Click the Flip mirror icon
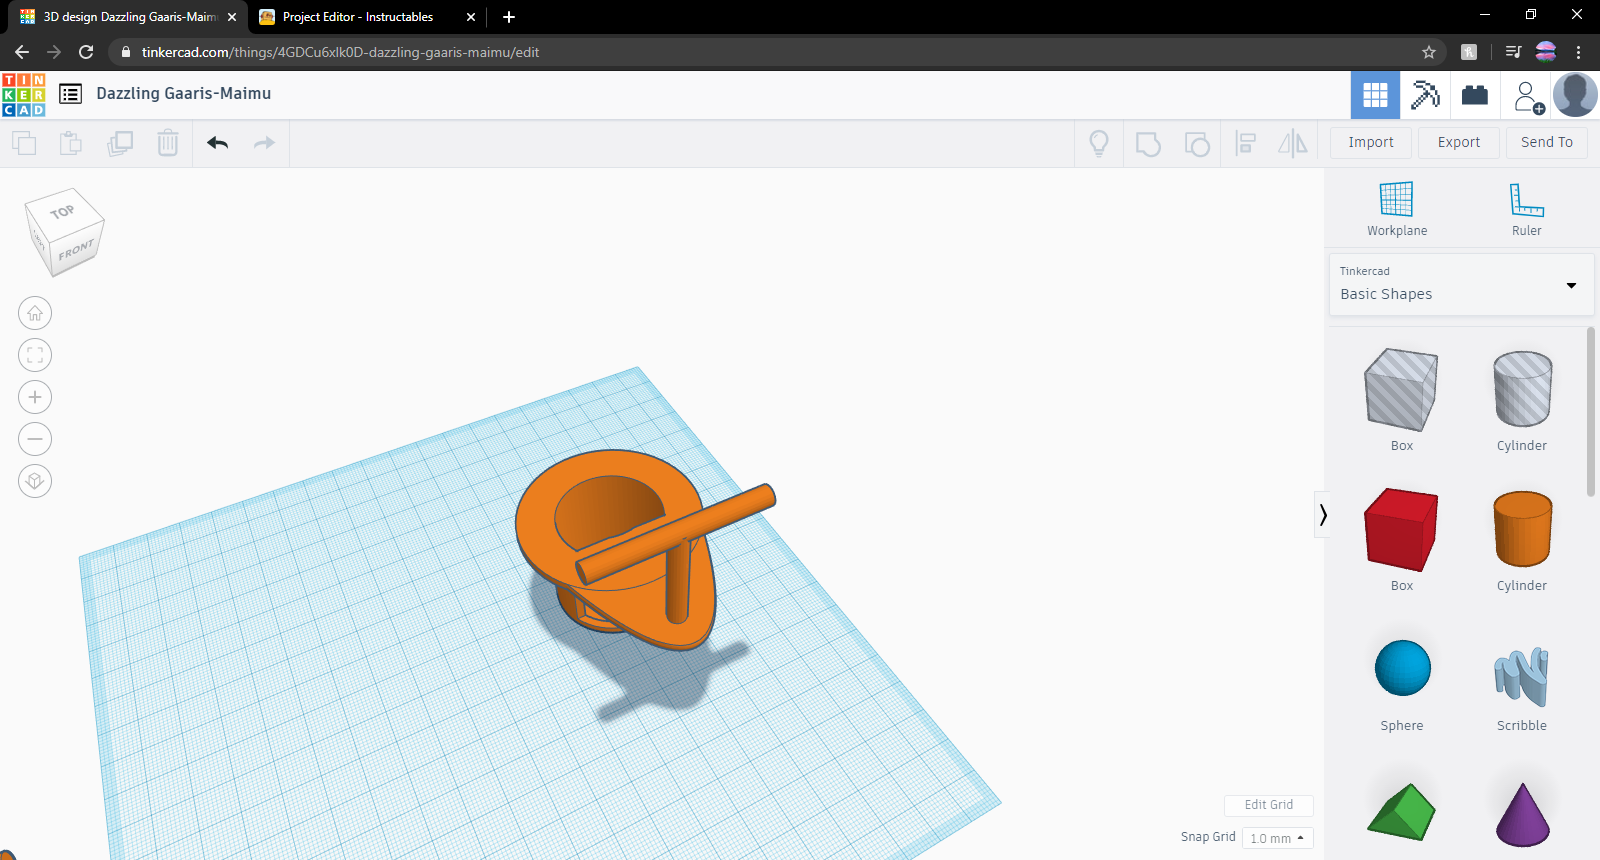 [x=1293, y=143]
